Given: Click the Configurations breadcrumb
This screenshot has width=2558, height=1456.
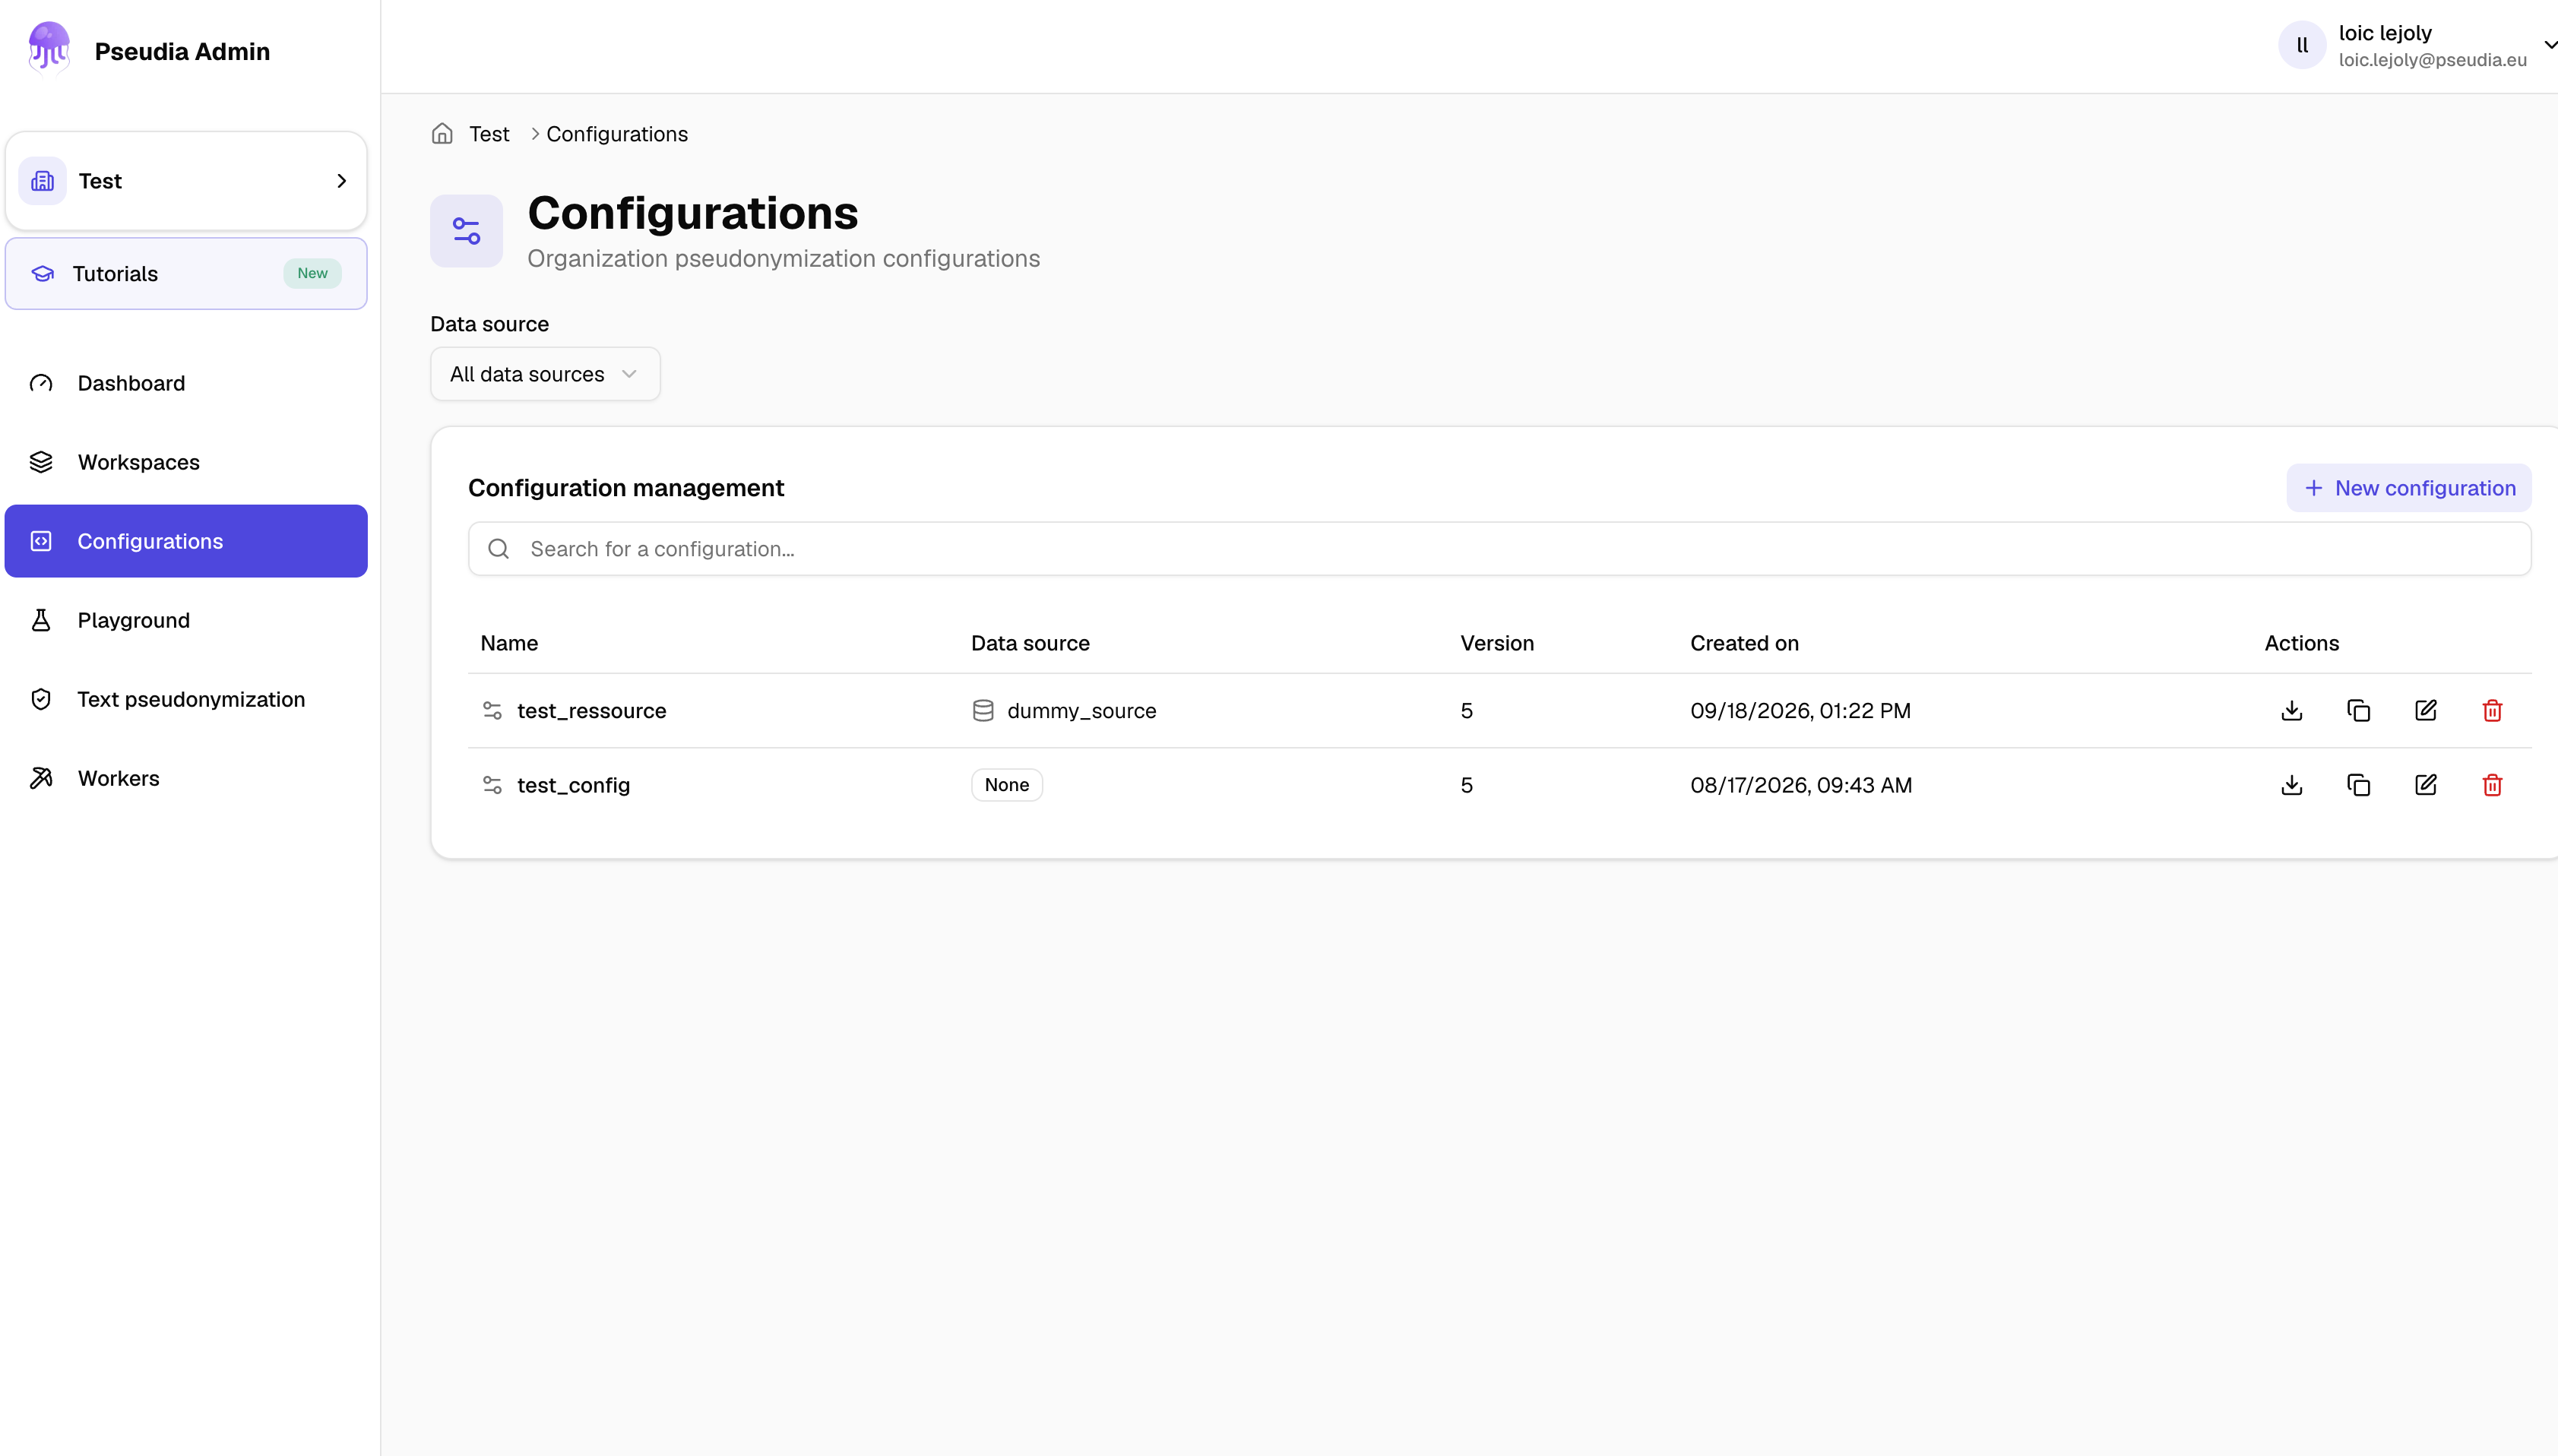Looking at the screenshot, I should click(x=617, y=134).
